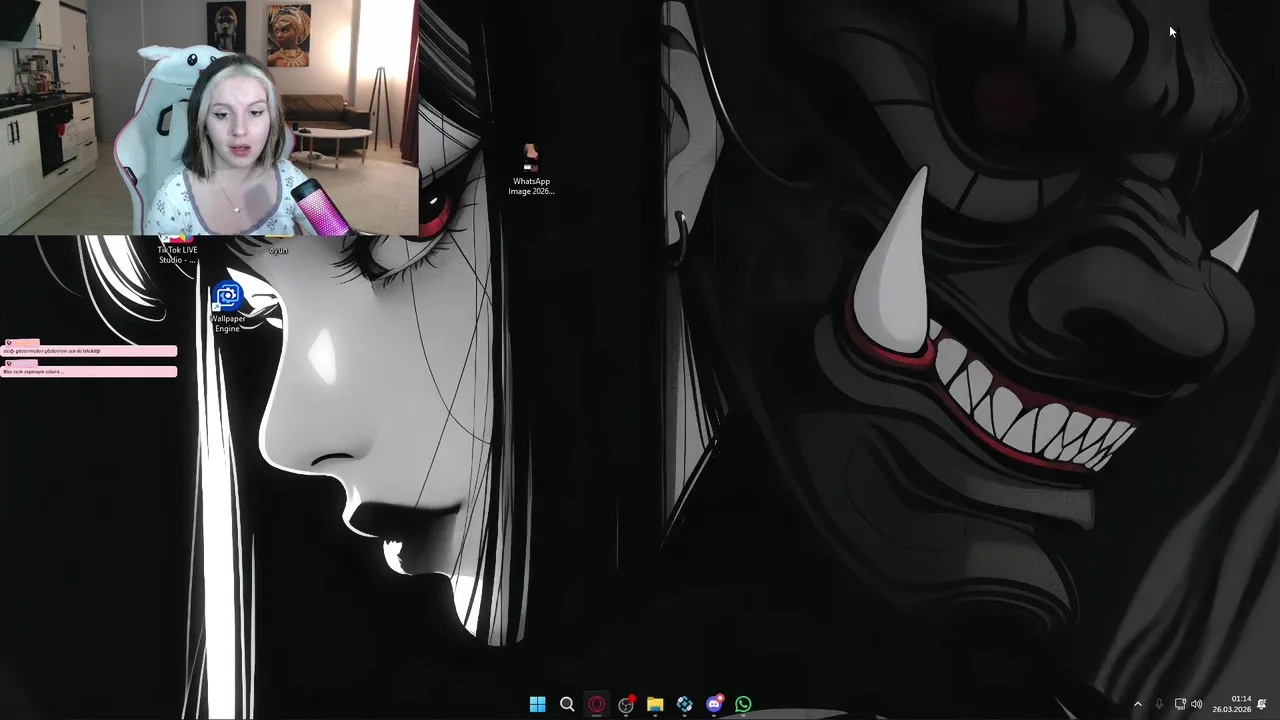Open Discord from the taskbar
The width and height of the screenshot is (1280, 720).
714,704
